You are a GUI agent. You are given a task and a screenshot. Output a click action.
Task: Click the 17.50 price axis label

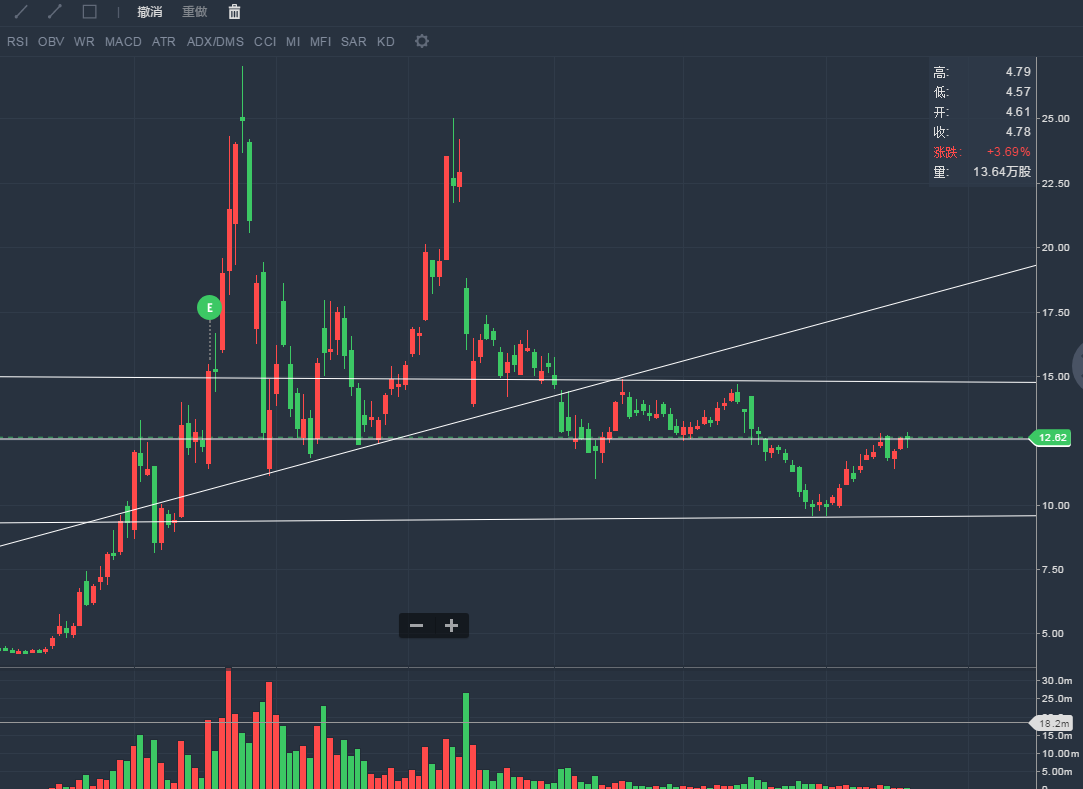point(1055,313)
